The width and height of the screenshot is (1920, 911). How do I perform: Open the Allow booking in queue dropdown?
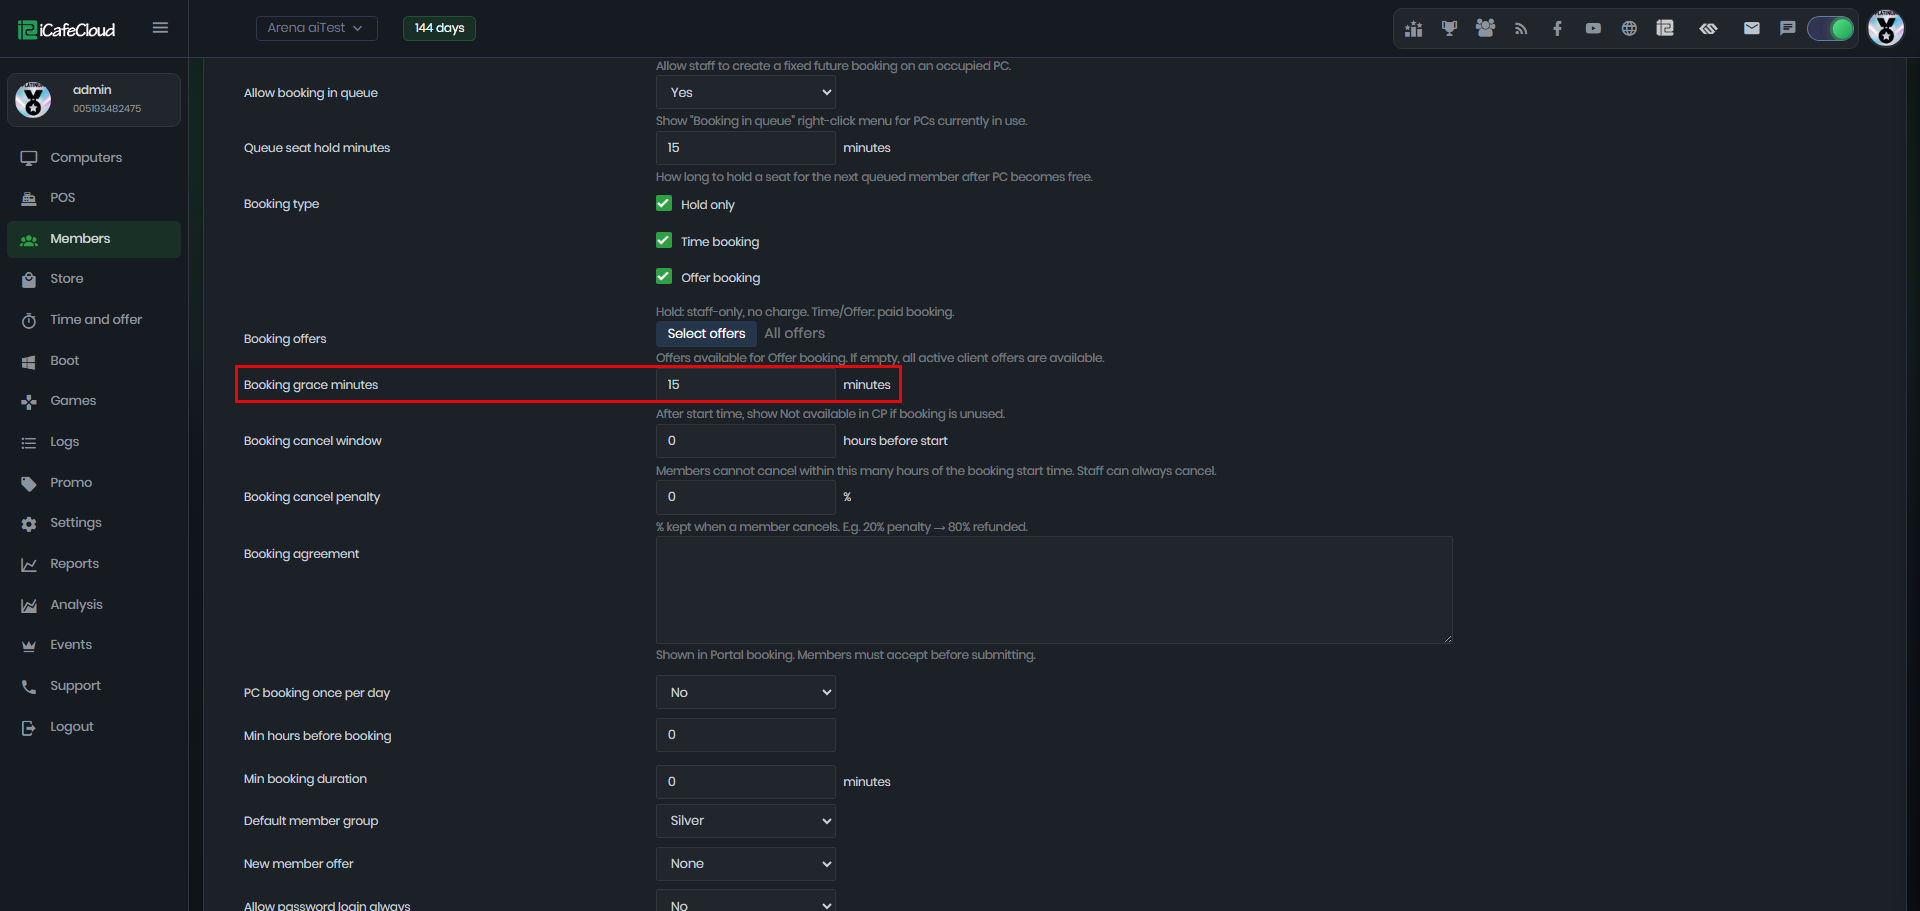(x=745, y=92)
